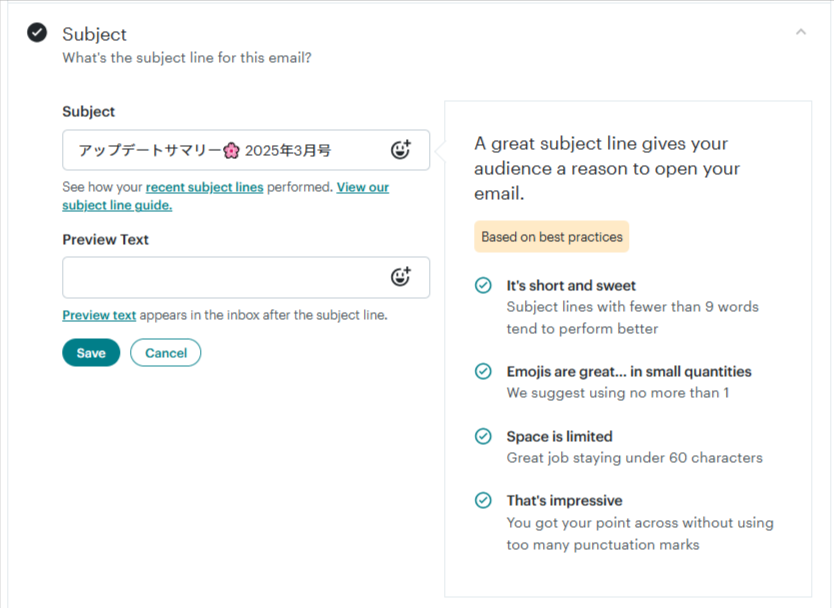Collapse the Subject section using the chevron

tap(800, 33)
